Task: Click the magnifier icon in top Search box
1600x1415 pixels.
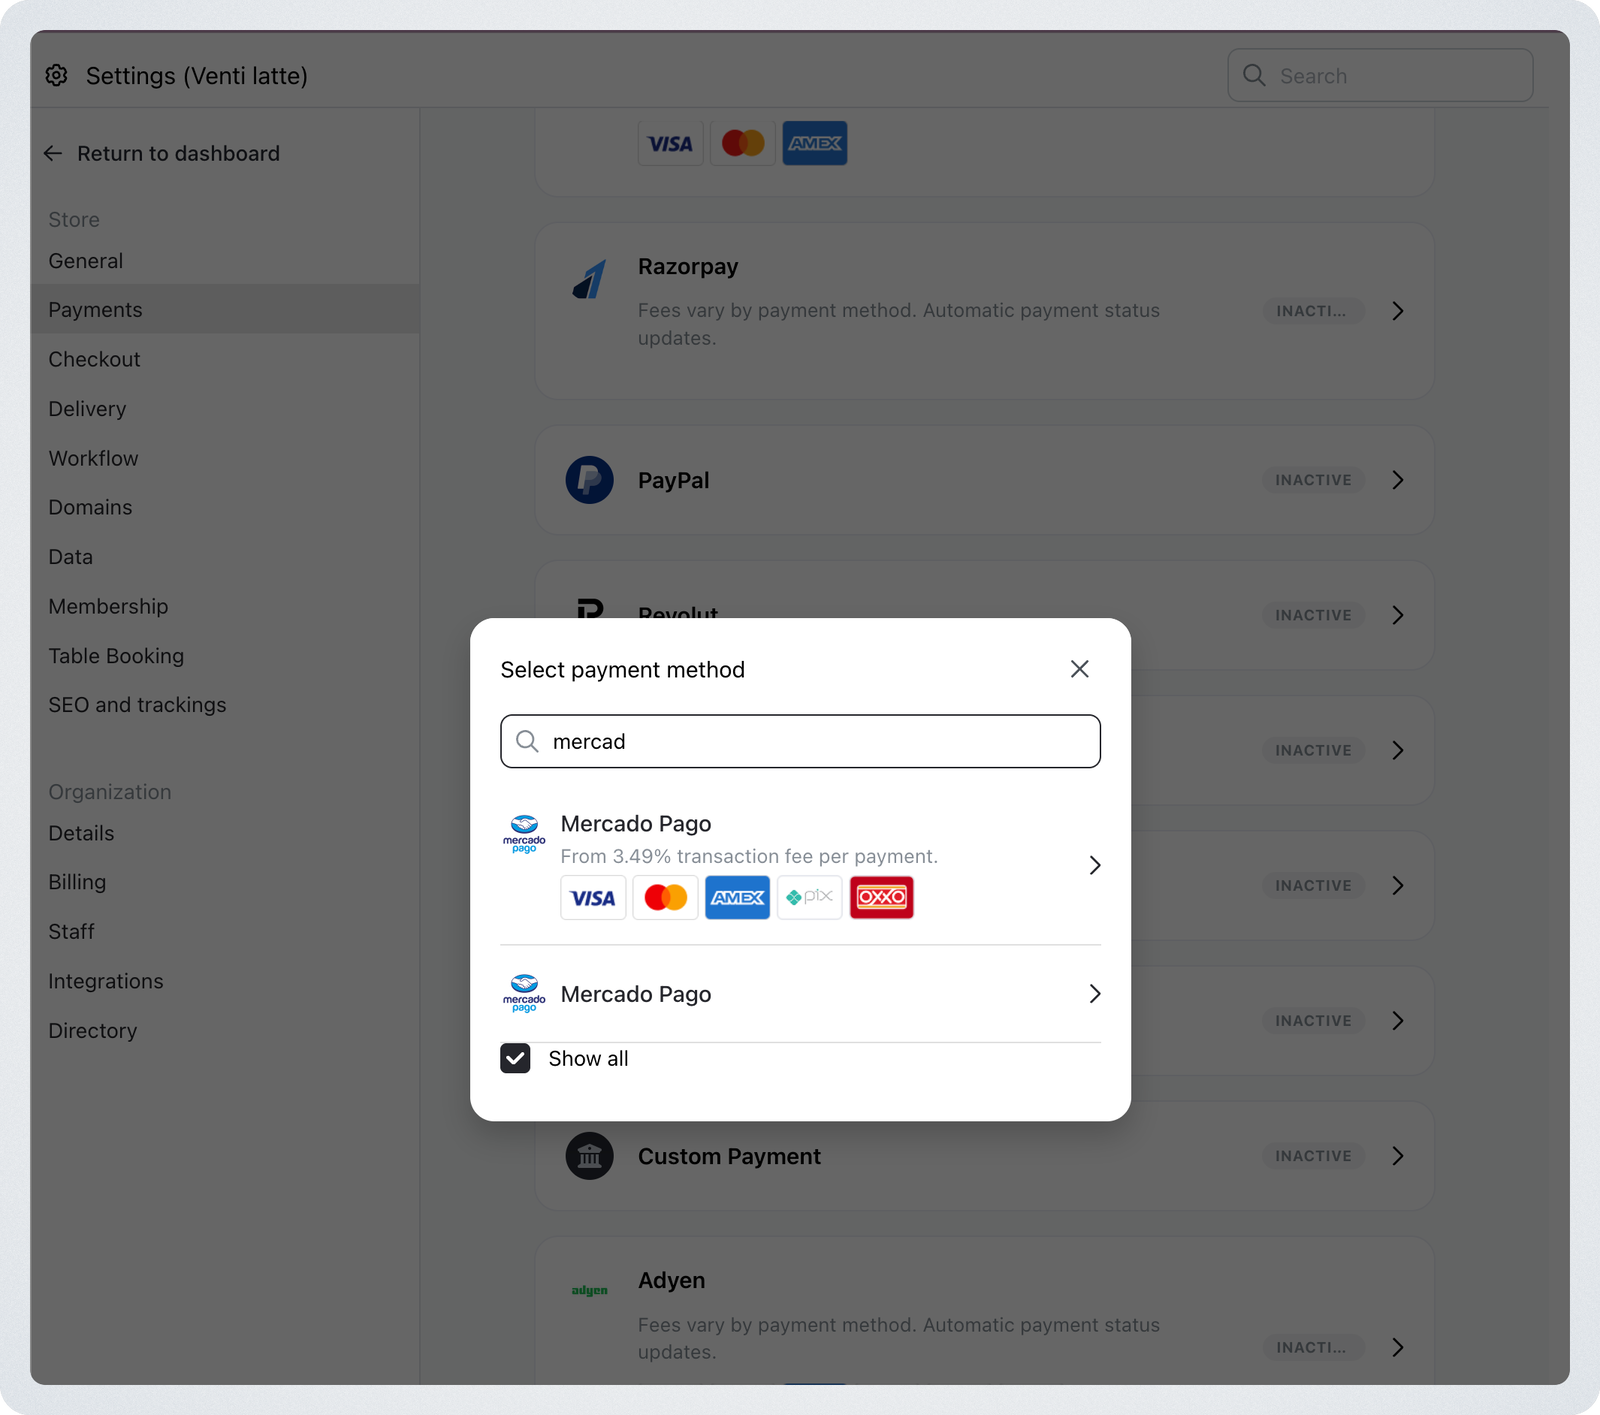Action: (x=1254, y=75)
